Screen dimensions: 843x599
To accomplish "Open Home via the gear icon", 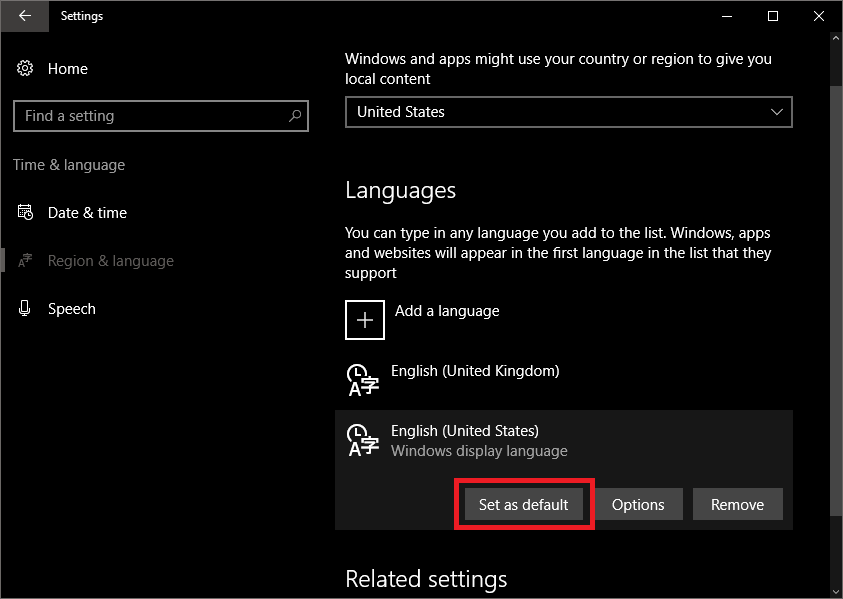I will (25, 68).
